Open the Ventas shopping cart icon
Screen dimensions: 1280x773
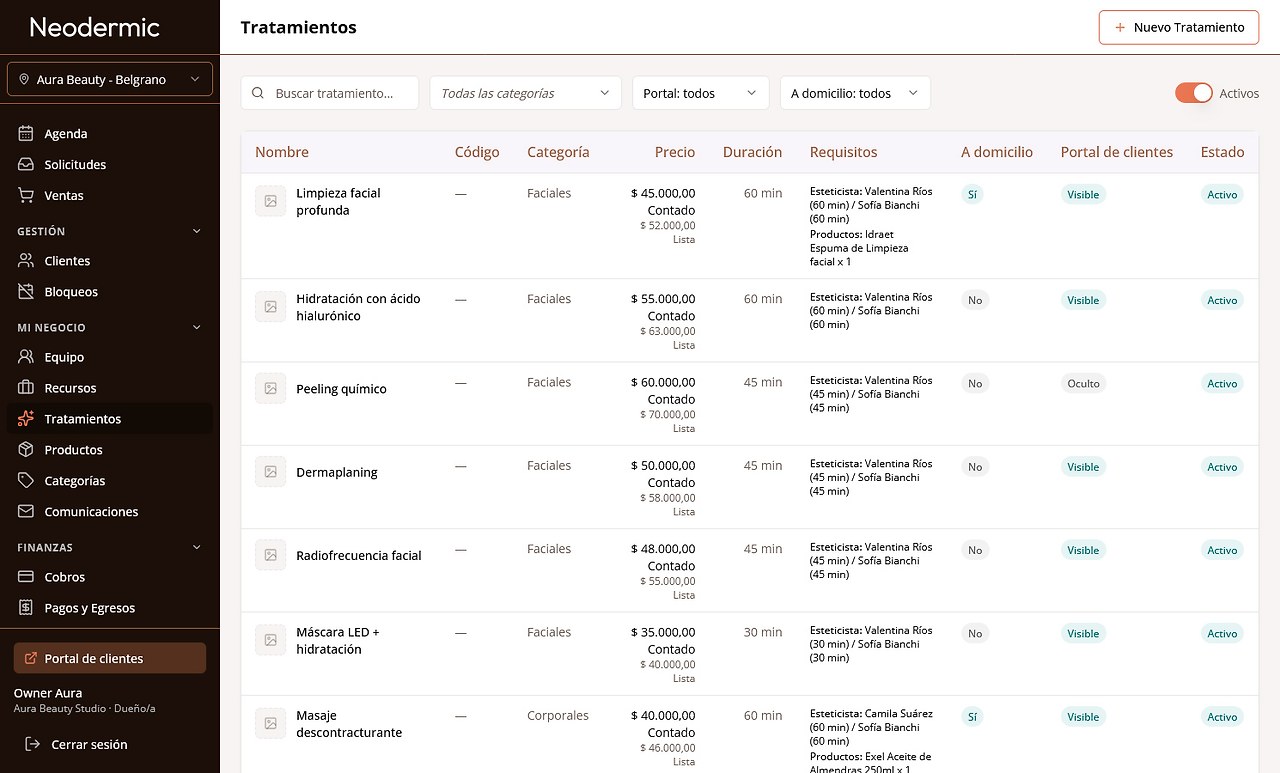pyautogui.click(x=26, y=196)
